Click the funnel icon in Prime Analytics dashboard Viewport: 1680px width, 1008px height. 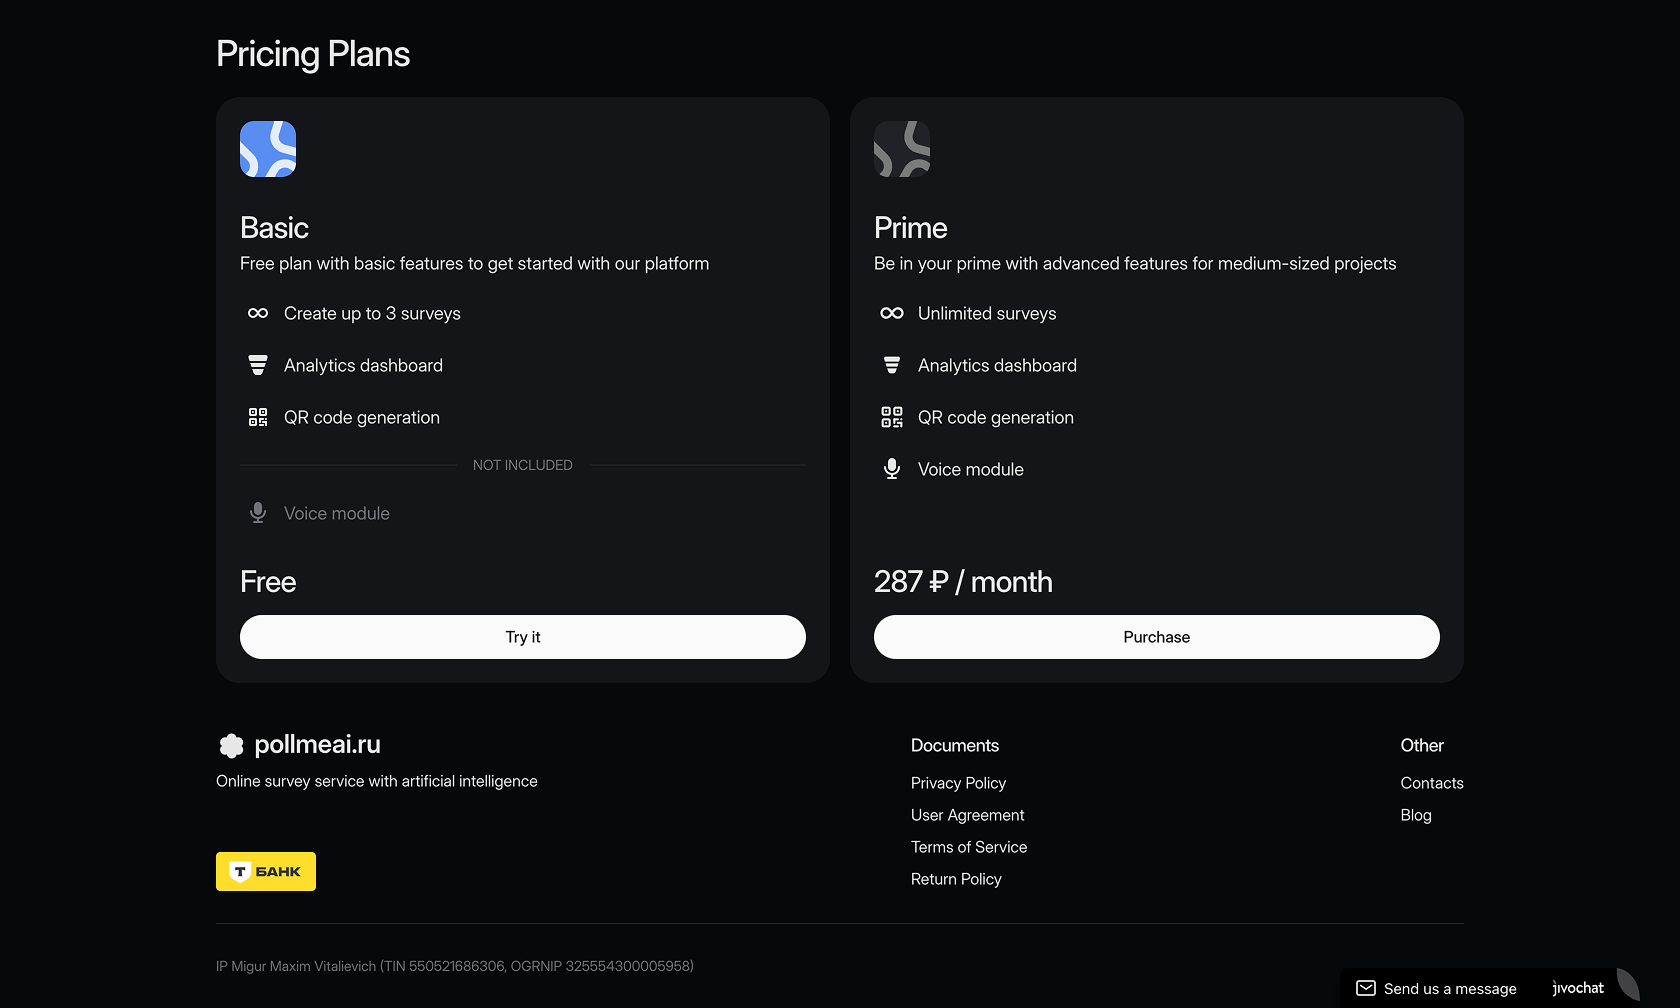point(892,365)
